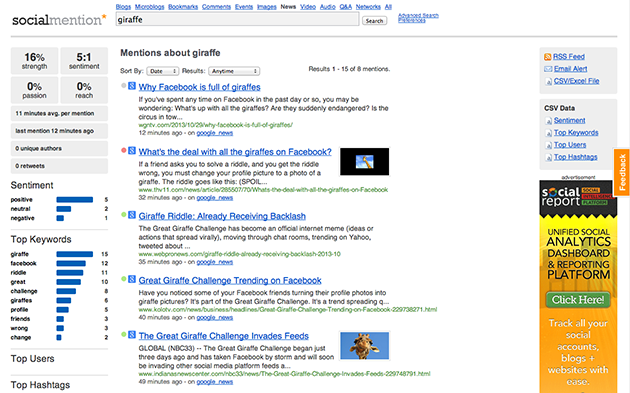
Task: Open 'Giraffe Riddle: Already Receiving Backlash' article
Action: point(222,216)
